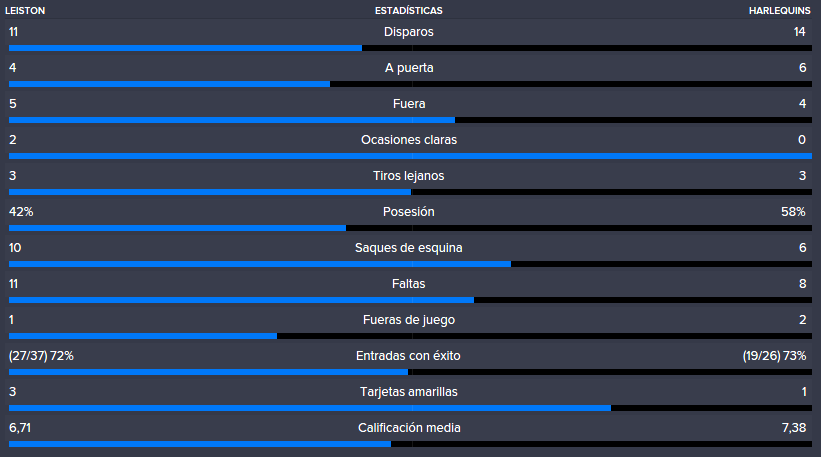Click the blue Disparos progress bar
This screenshot has width=821, height=457.
pyautogui.click(x=185, y=48)
